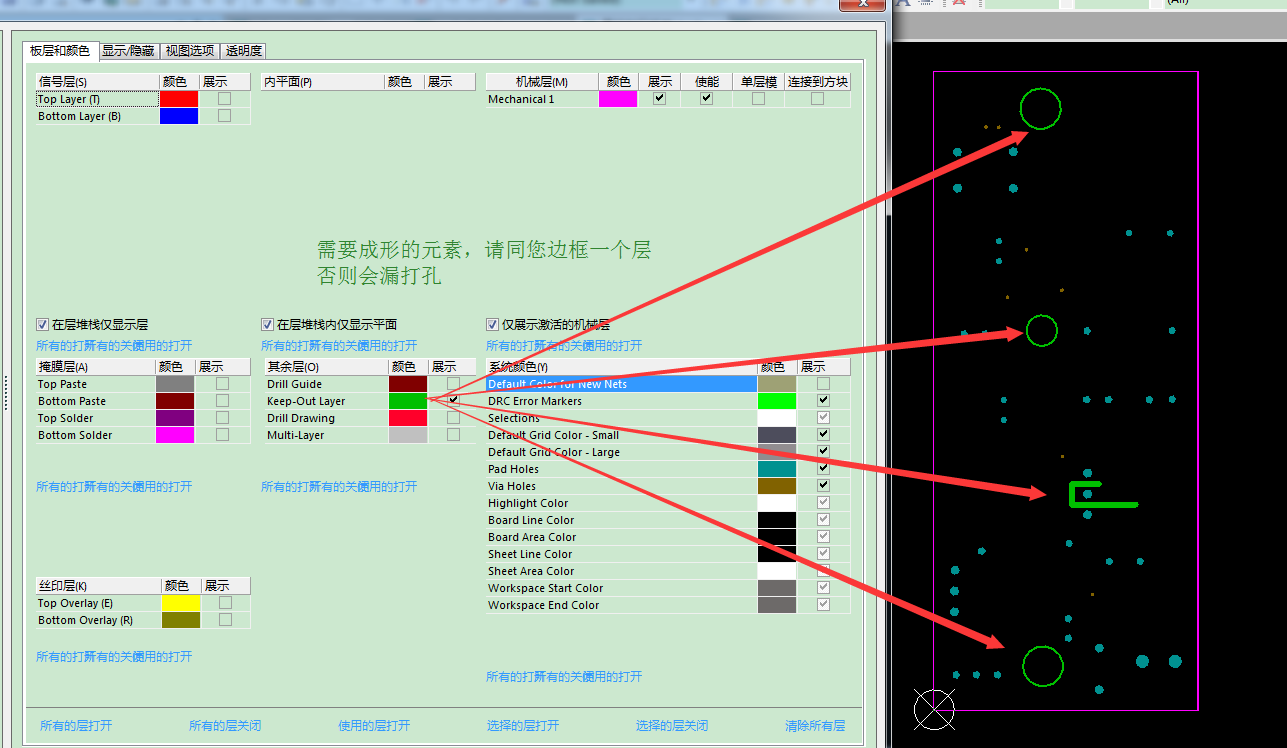Select the Workspace End Color row

[621, 605]
